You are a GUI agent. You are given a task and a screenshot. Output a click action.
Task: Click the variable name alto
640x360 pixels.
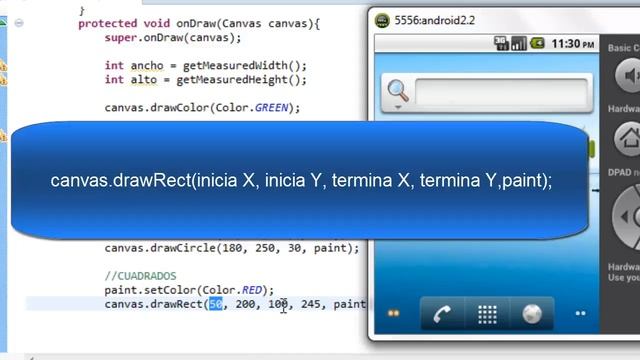coord(144,80)
